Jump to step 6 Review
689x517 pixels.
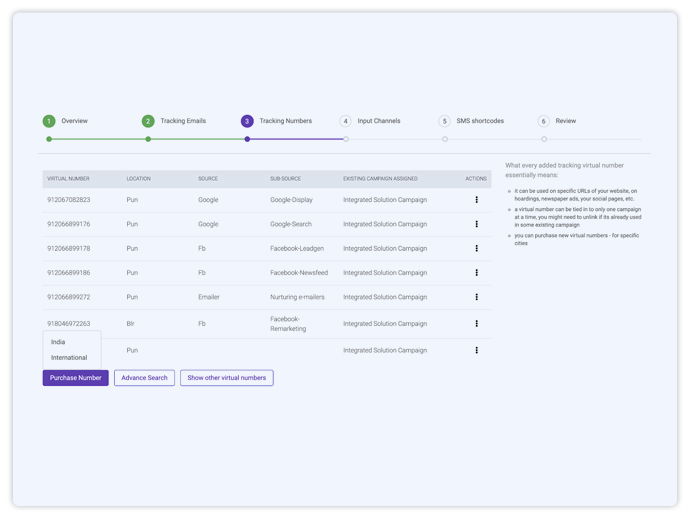[557, 121]
